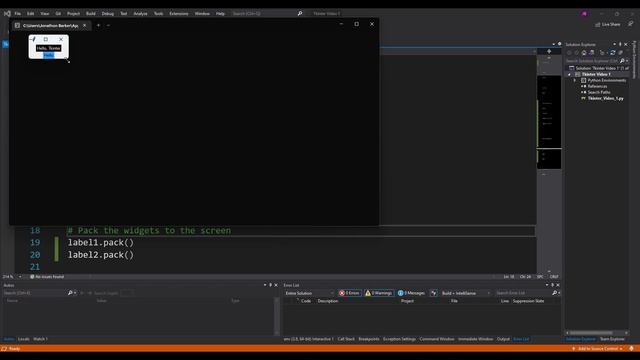Viewport: 640px width, 360px height.
Task: Open the File menu
Action: point(18,13)
